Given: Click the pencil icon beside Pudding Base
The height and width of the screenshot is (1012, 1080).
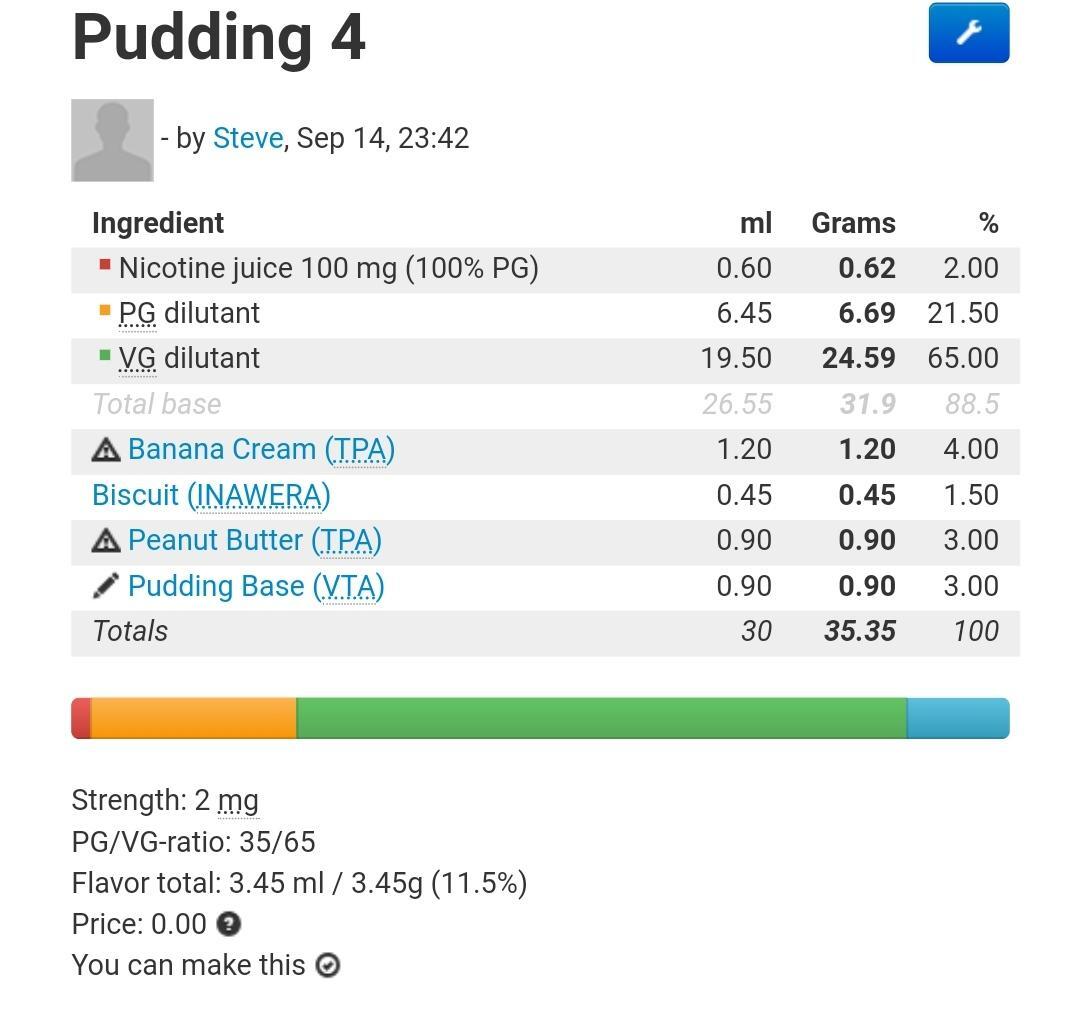Looking at the screenshot, I should coord(106,586).
